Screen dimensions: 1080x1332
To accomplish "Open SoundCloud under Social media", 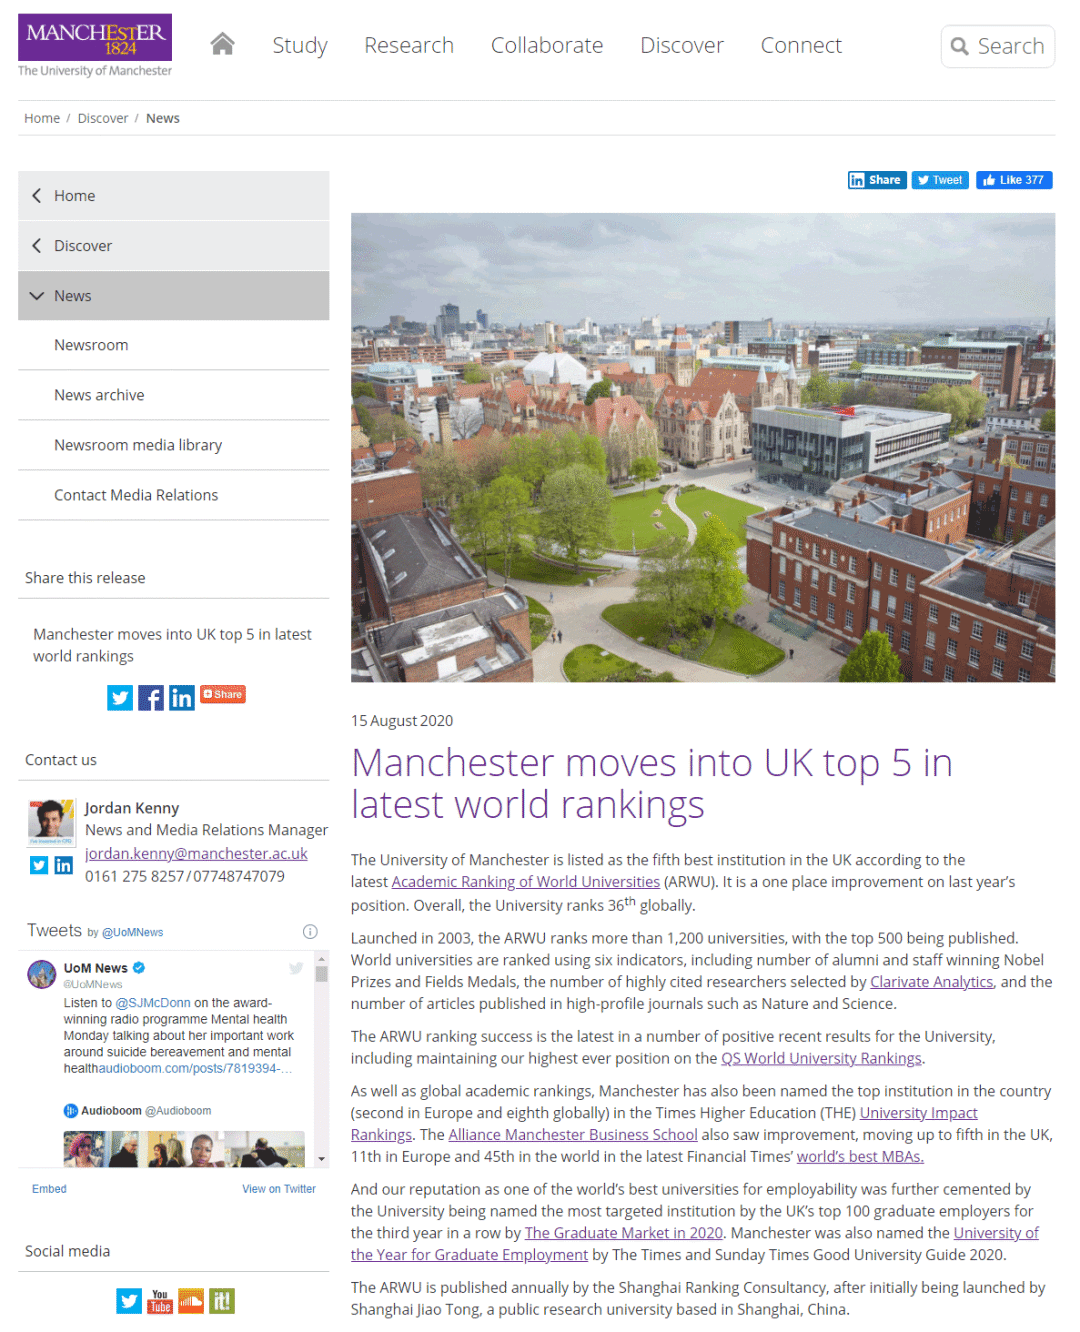I will [191, 1300].
